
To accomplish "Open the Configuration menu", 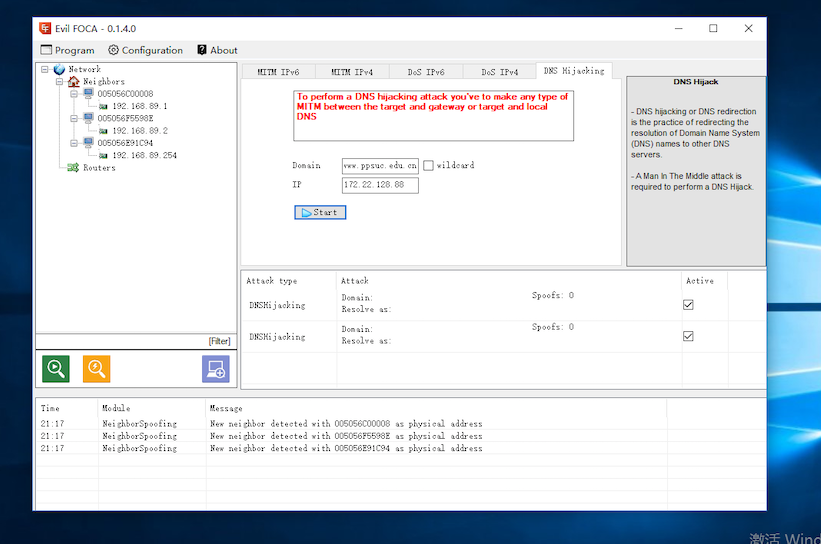I will pos(146,50).
